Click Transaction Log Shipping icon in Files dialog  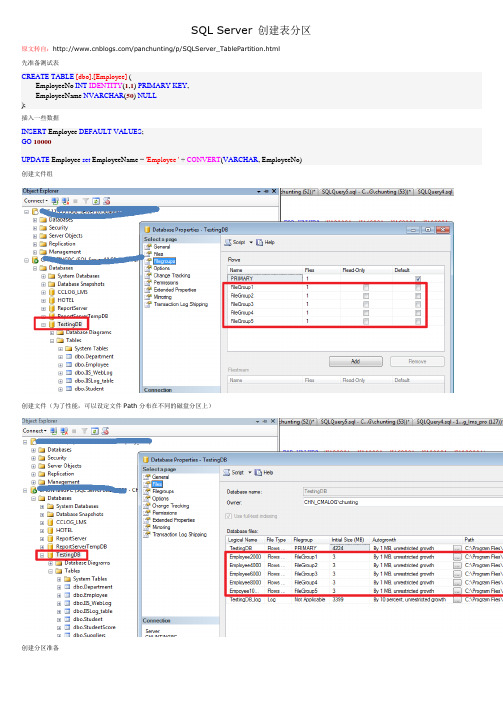point(147,535)
